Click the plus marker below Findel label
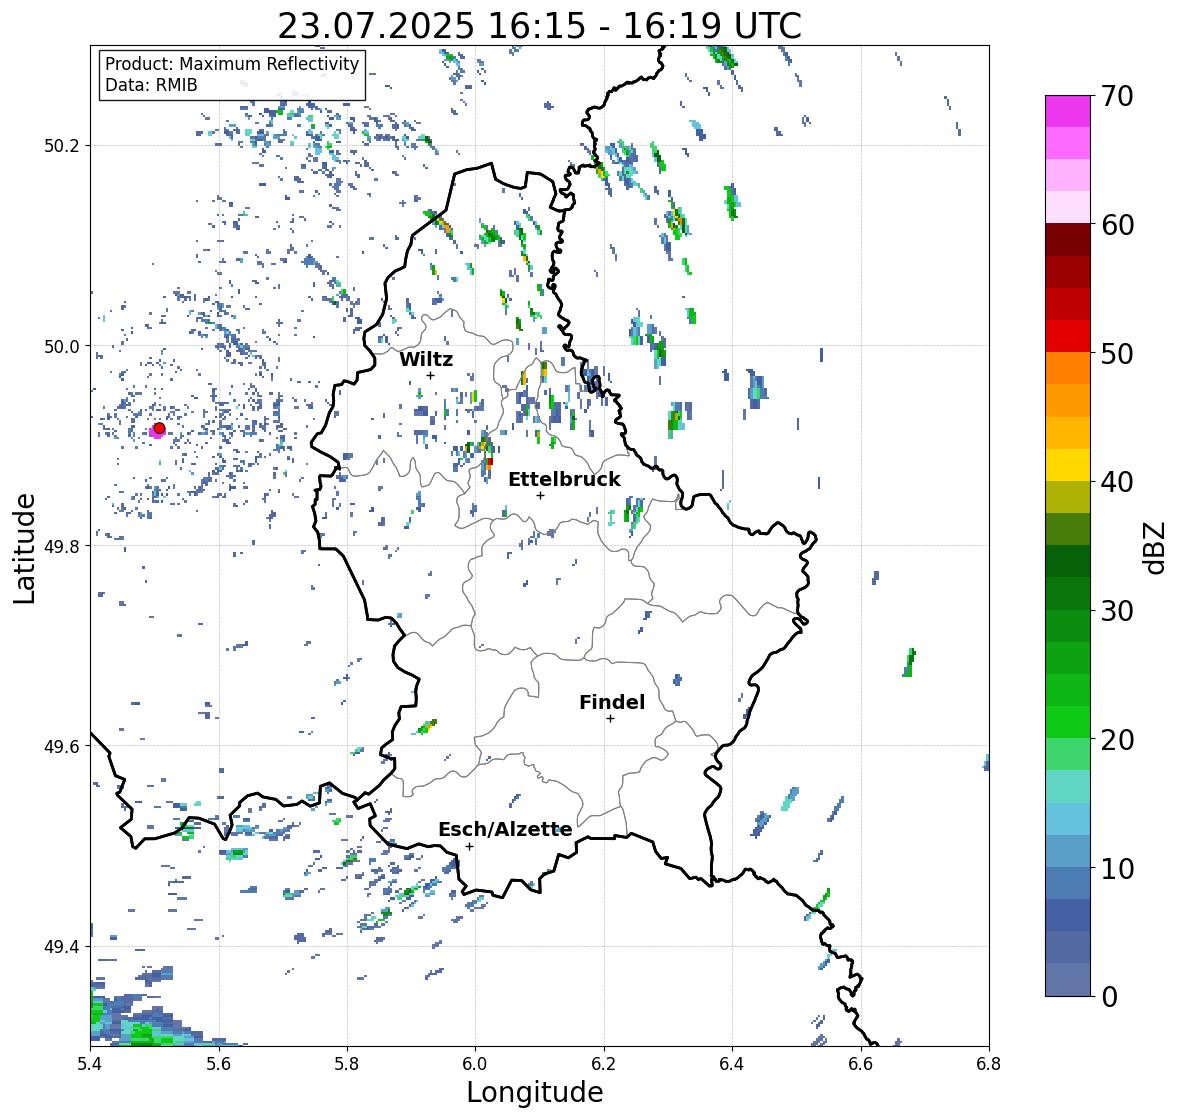Image resolution: width=1179 pixels, height=1117 pixels. pyautogui.click(x=610, y=719)
